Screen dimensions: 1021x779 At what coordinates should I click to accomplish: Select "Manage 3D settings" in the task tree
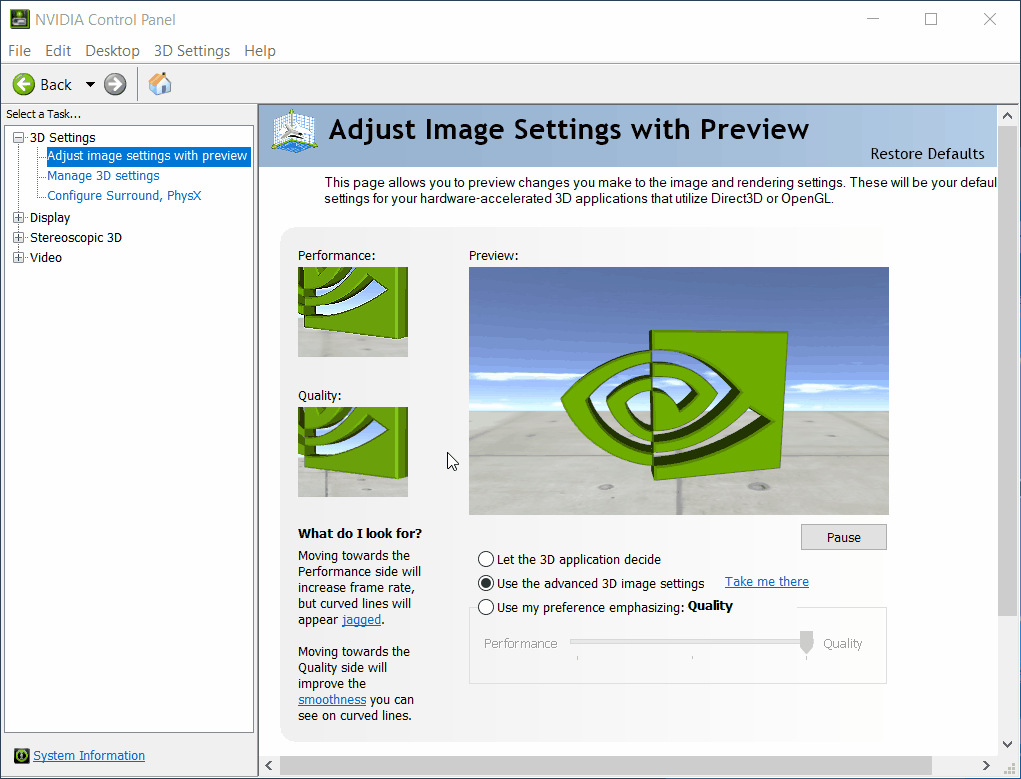(x=102, y=176)
